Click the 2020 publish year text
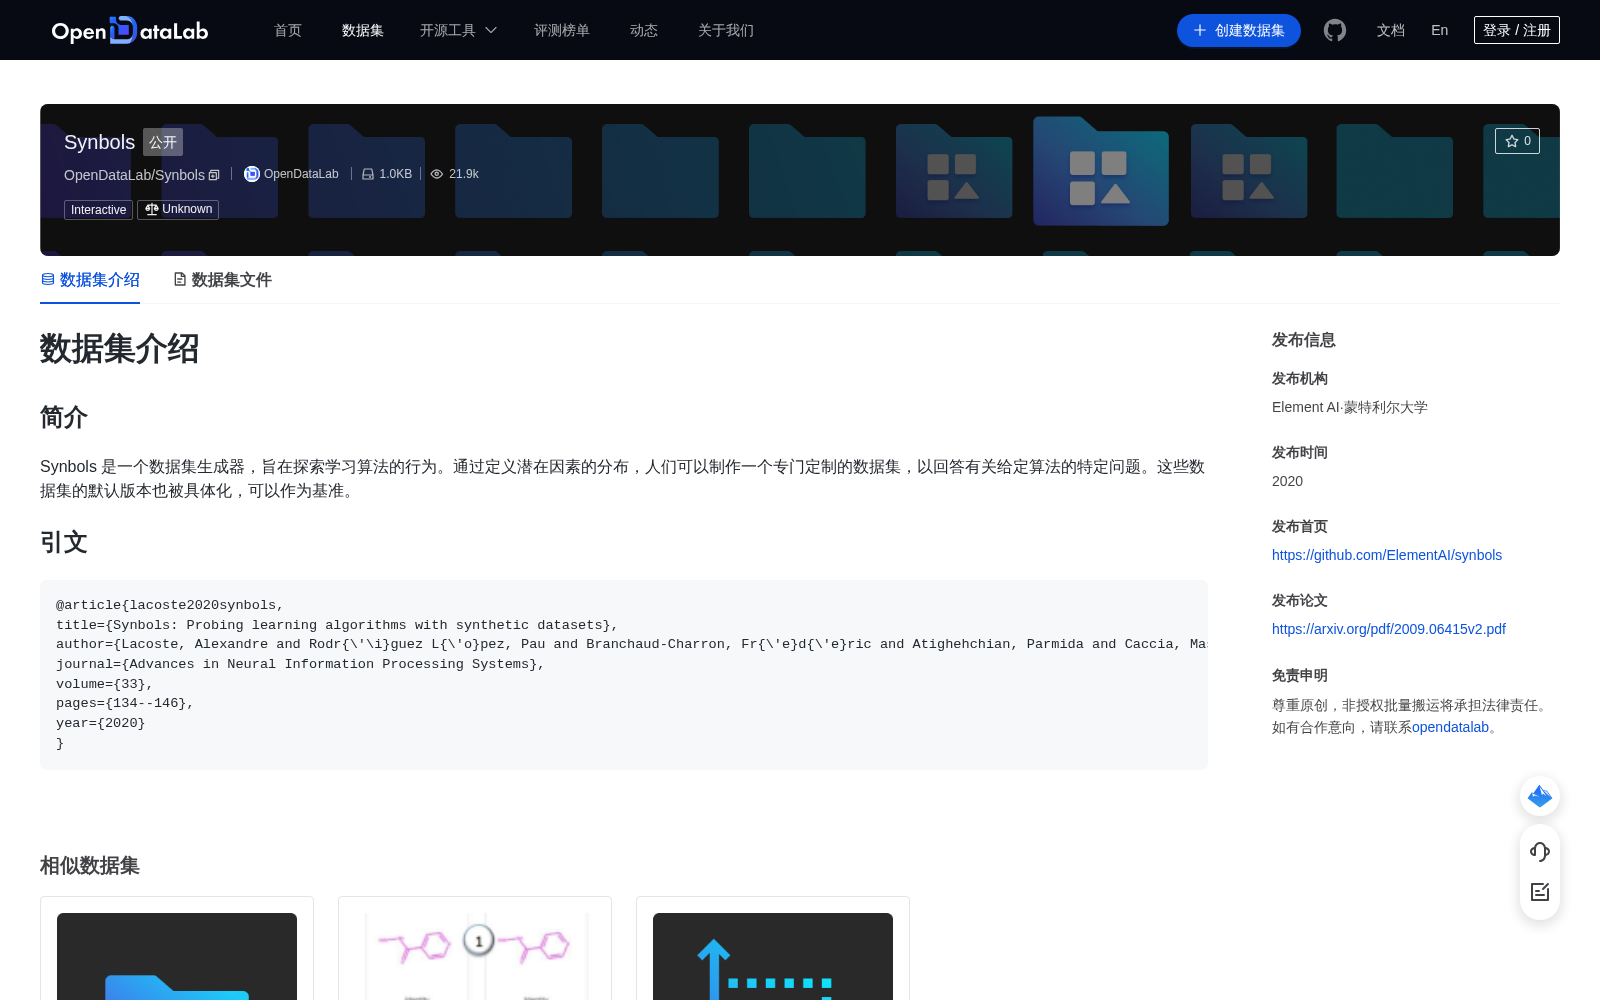 tap(1287, 481)
